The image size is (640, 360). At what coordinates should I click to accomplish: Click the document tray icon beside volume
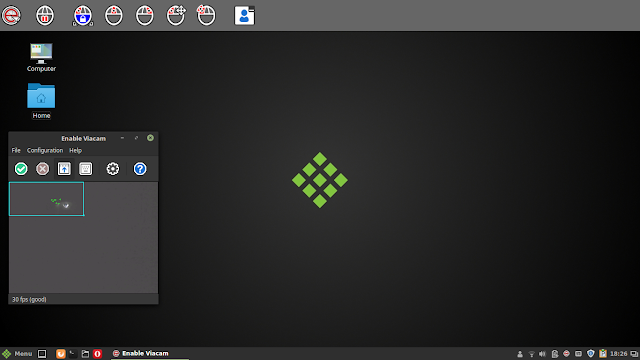pyautogui.click(x=554, y=354)
